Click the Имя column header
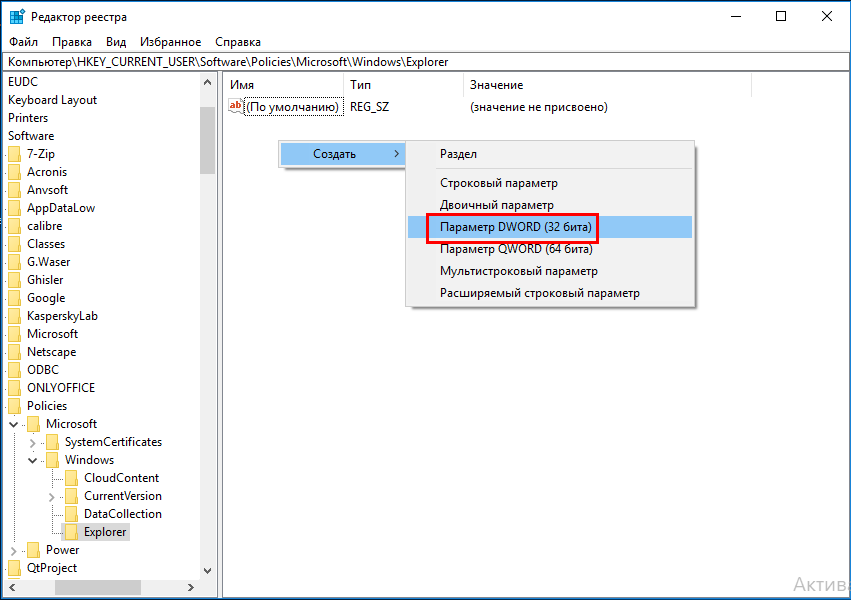Screen dimensions: 851x600 coord(284,85)
